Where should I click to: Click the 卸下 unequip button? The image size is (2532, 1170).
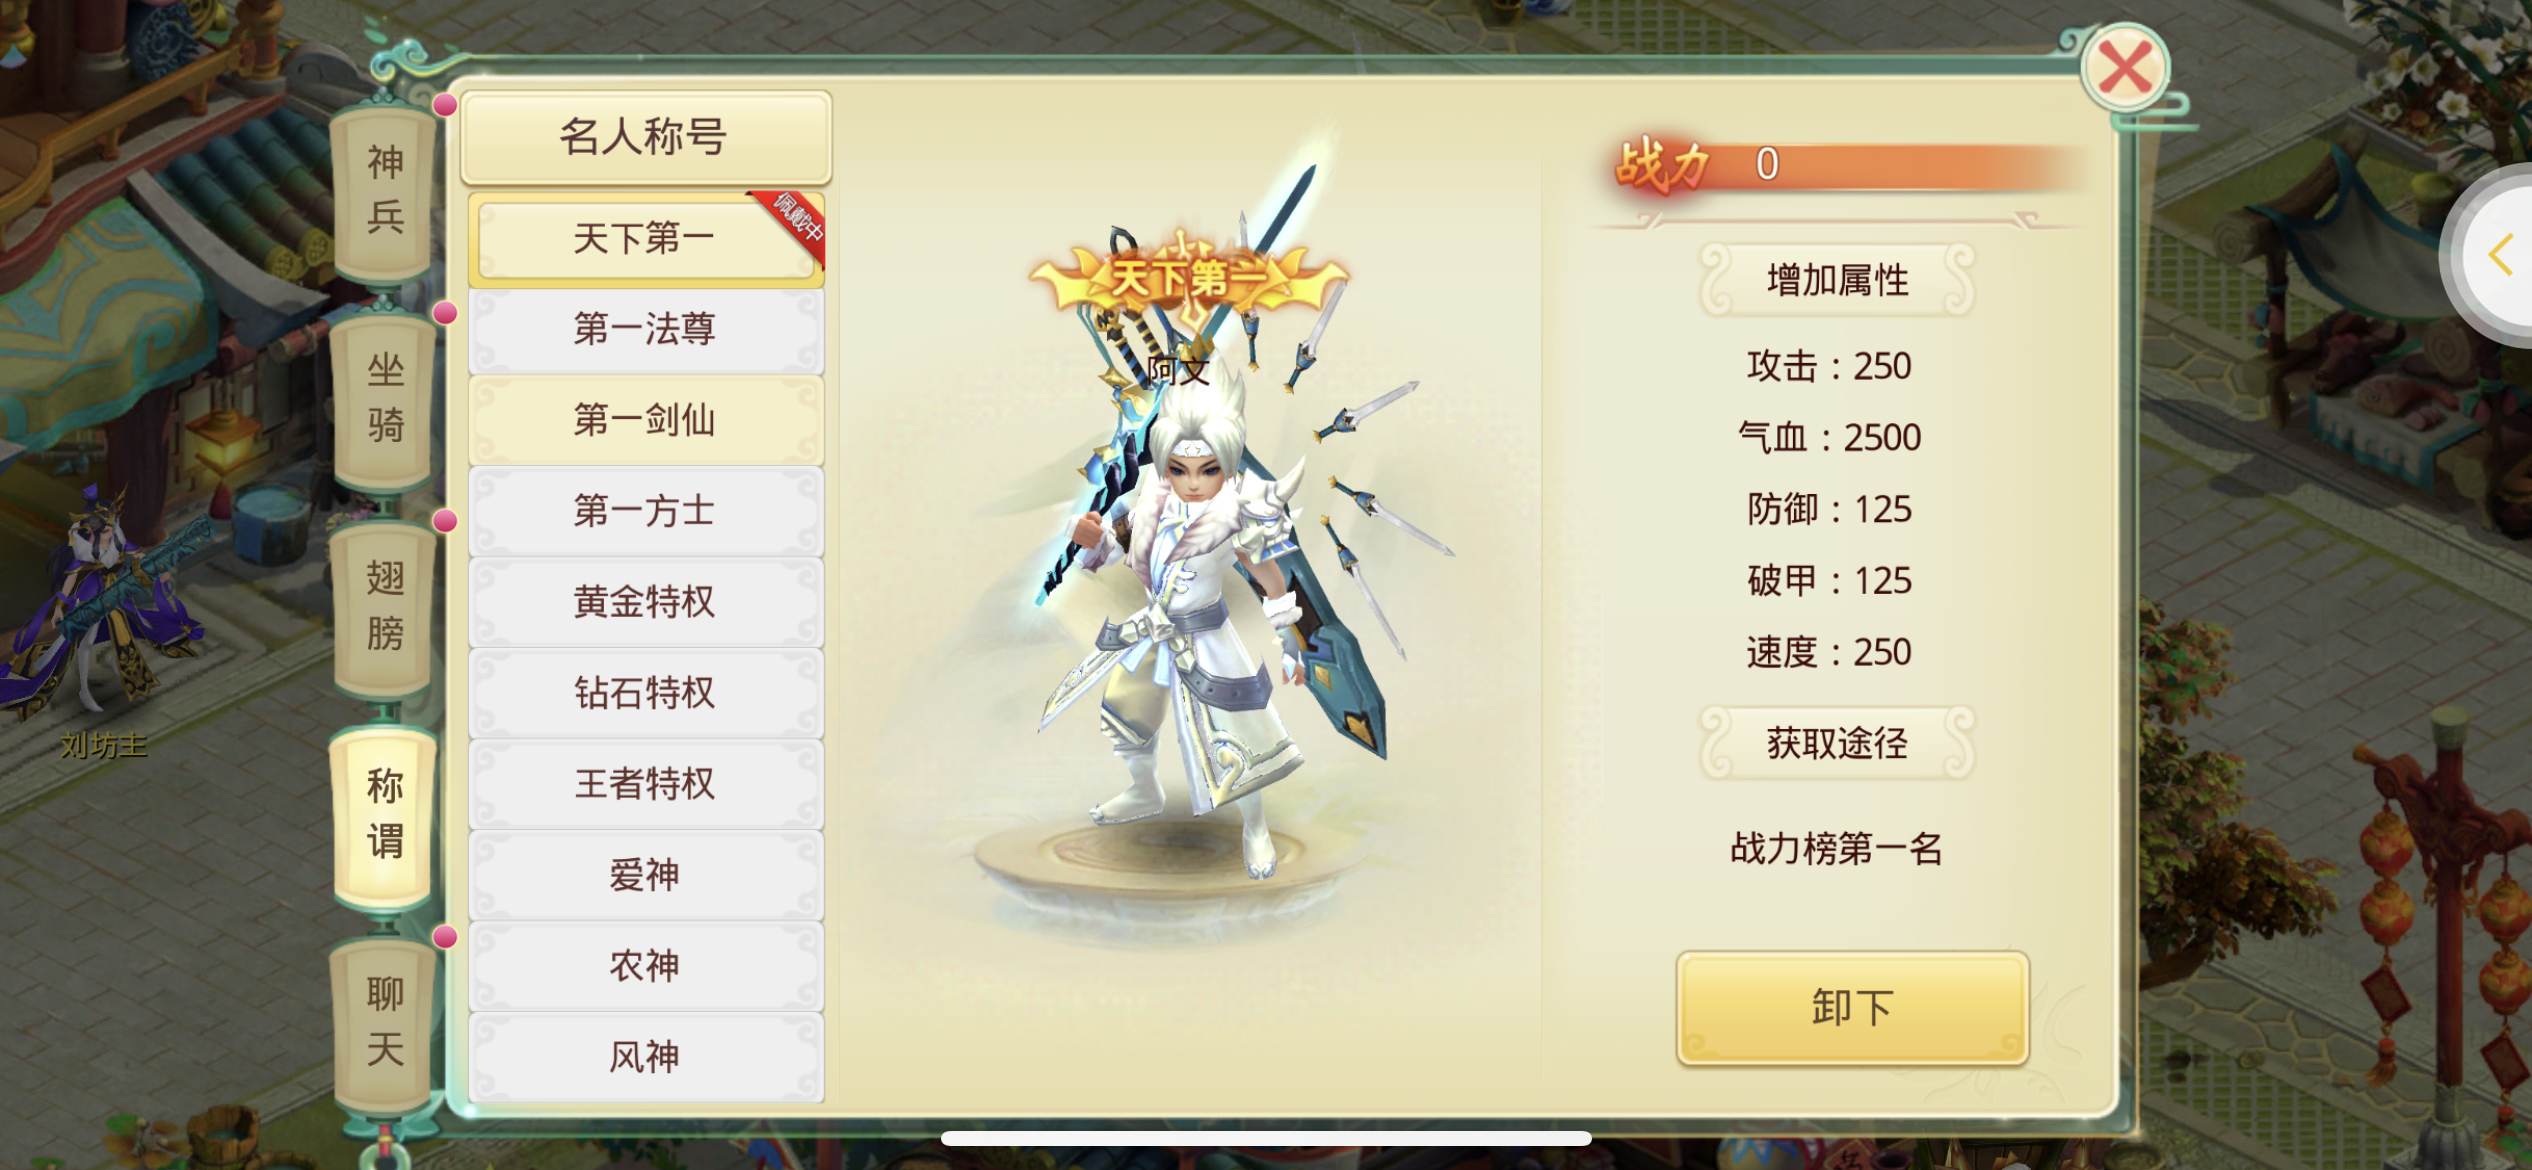coord(1852,1008)
